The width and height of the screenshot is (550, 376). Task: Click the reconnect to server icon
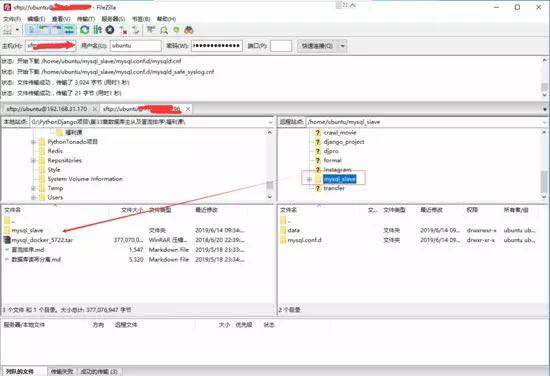135,30
